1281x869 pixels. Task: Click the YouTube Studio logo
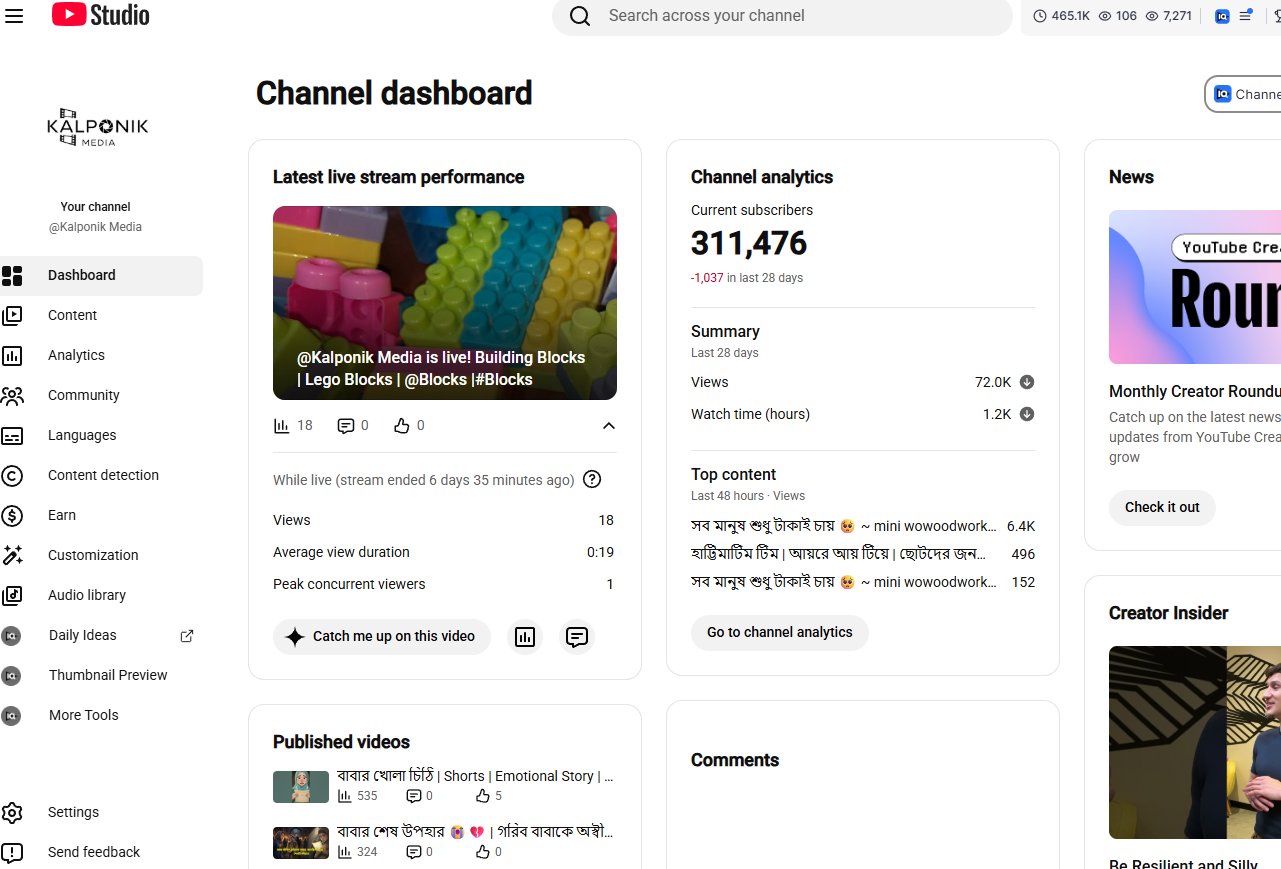click(x=100, y=15)
